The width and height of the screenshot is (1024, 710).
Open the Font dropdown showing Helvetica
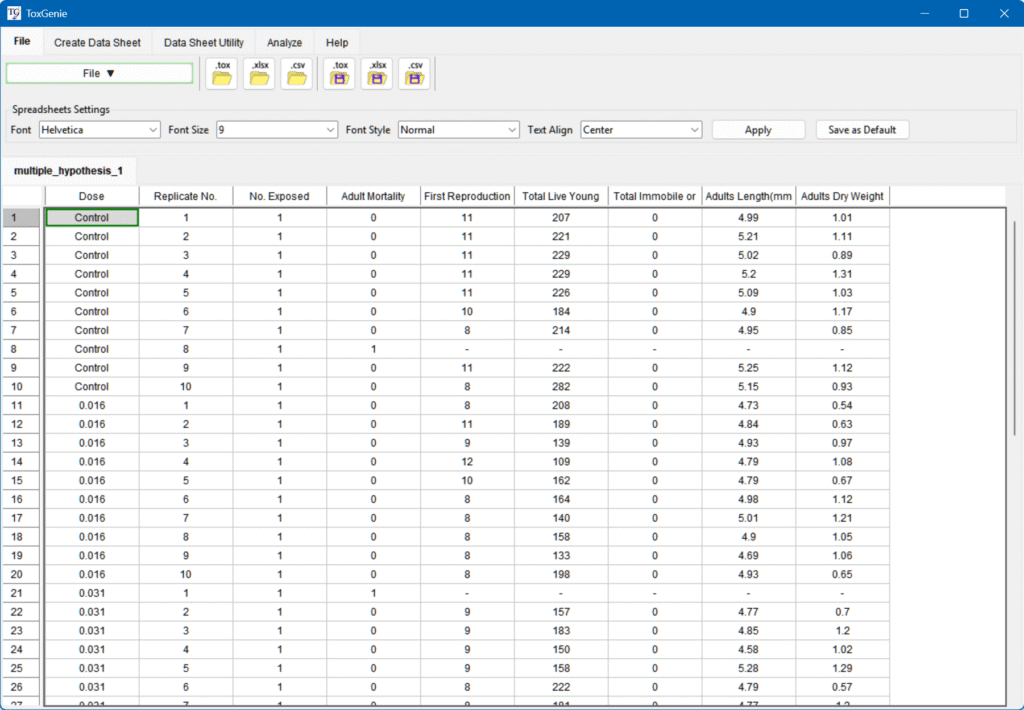coord(99,130)
